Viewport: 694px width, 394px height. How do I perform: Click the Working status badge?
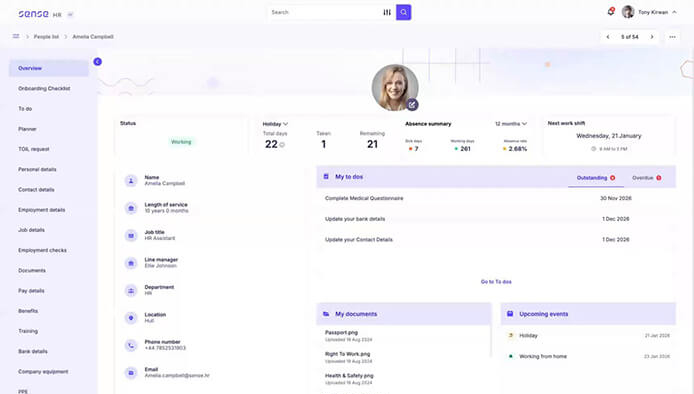coord(181,142)
